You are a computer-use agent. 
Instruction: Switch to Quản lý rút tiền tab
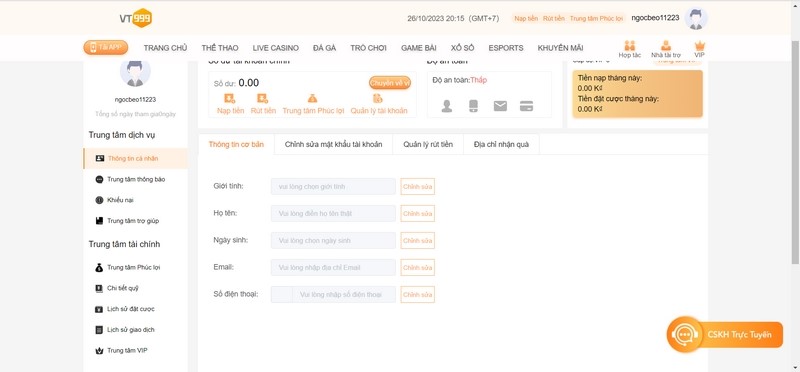point(428,144)
